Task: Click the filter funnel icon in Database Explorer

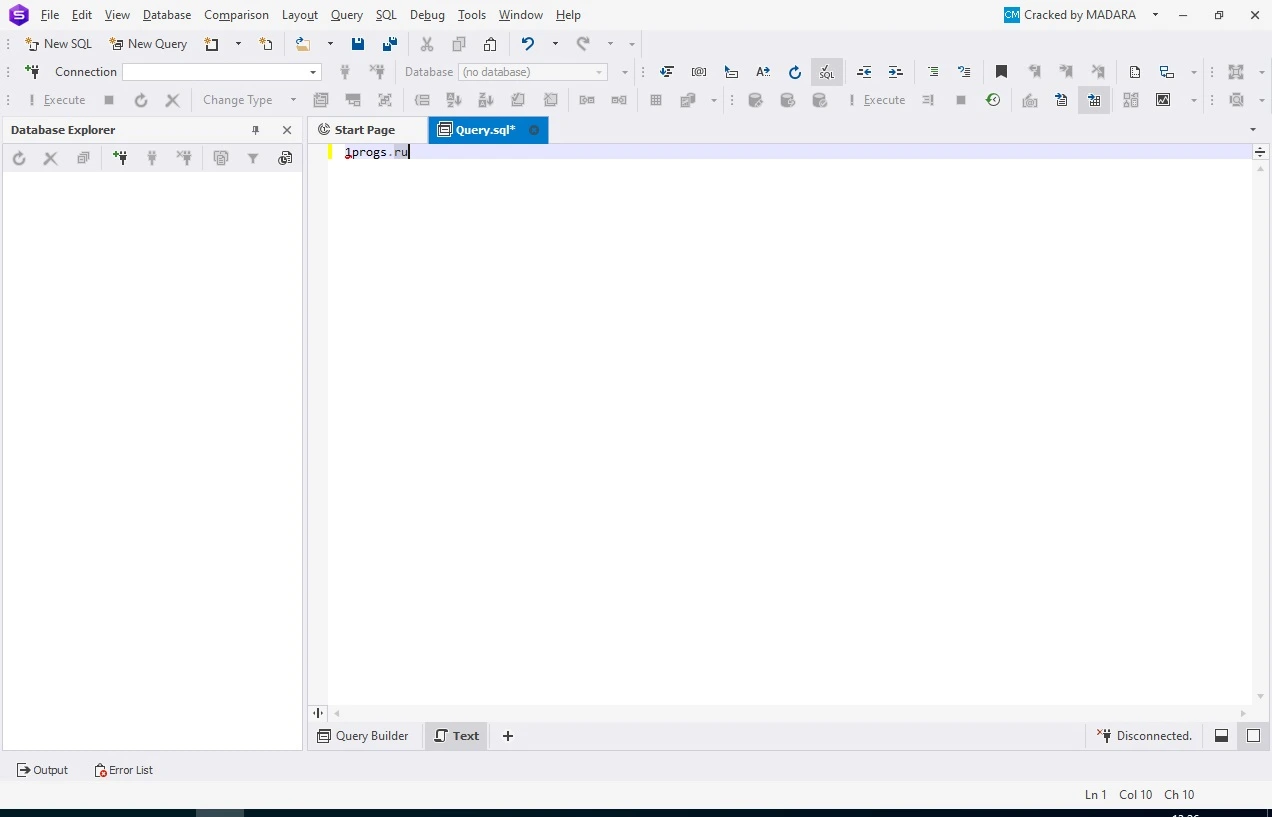Action: click(253, 158)
